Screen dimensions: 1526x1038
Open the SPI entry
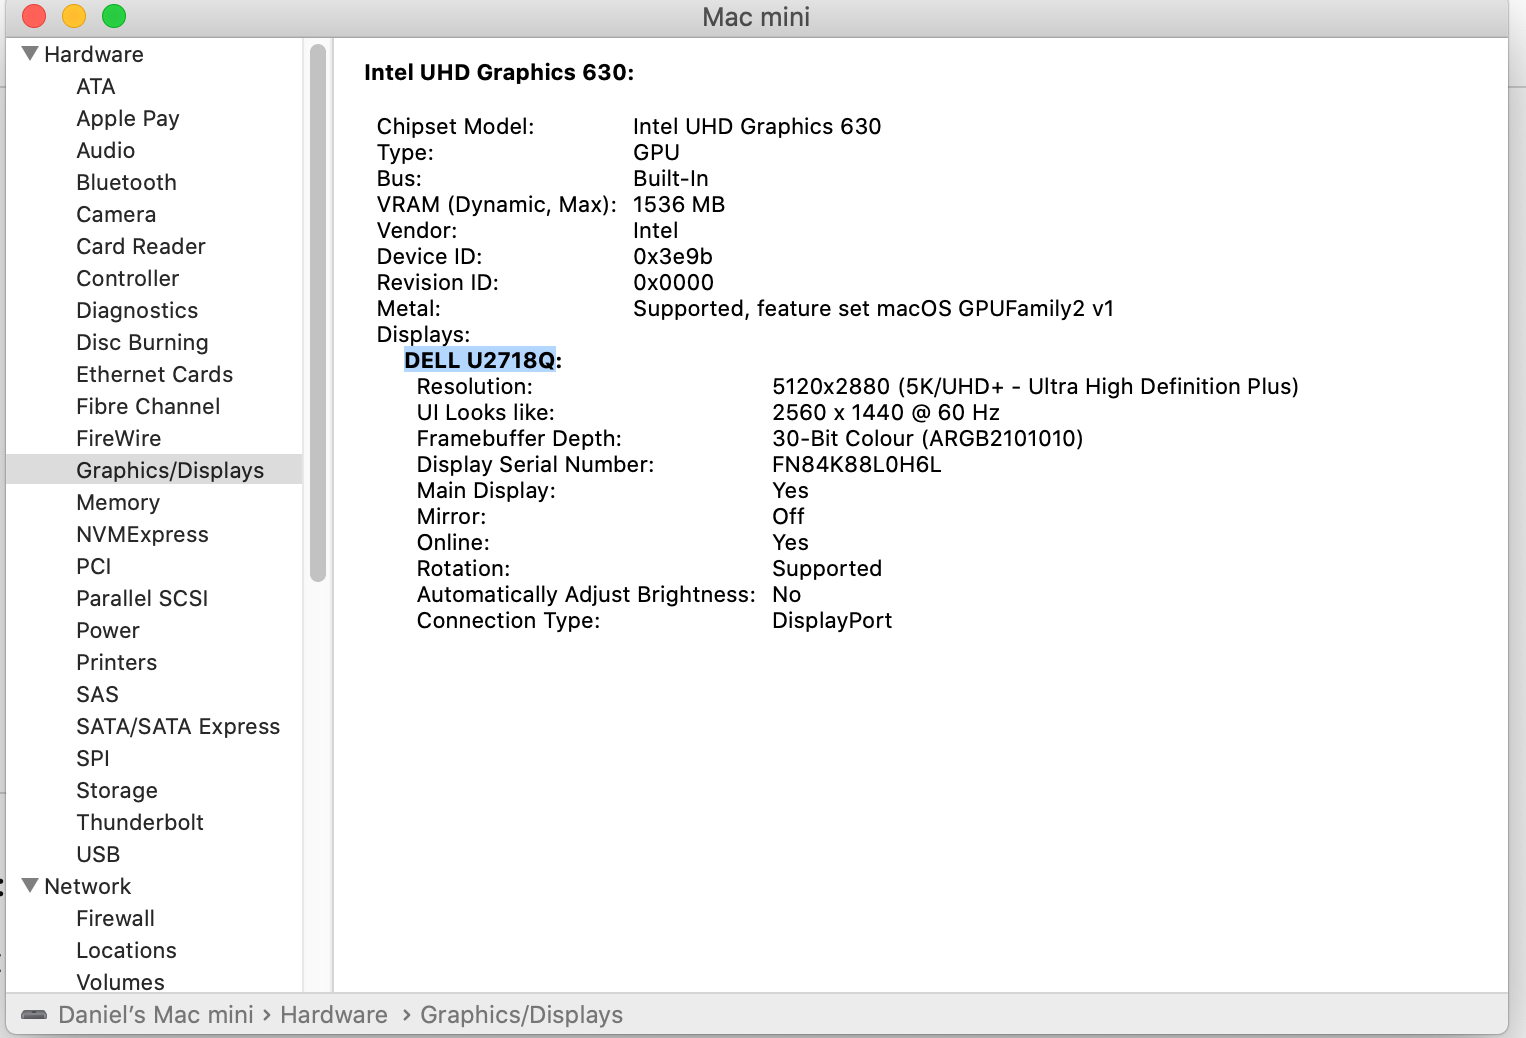click(93, 758)
